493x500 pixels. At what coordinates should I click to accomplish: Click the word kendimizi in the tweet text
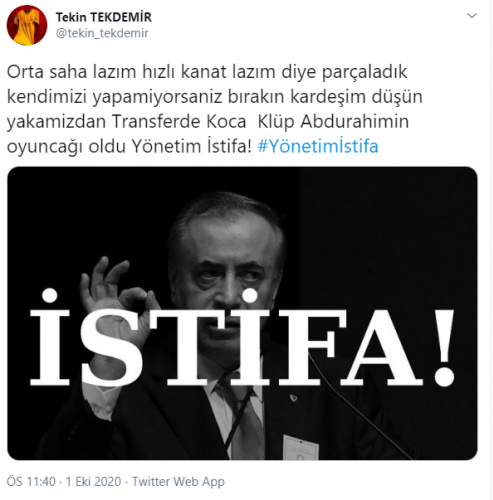tap(47, 97)
